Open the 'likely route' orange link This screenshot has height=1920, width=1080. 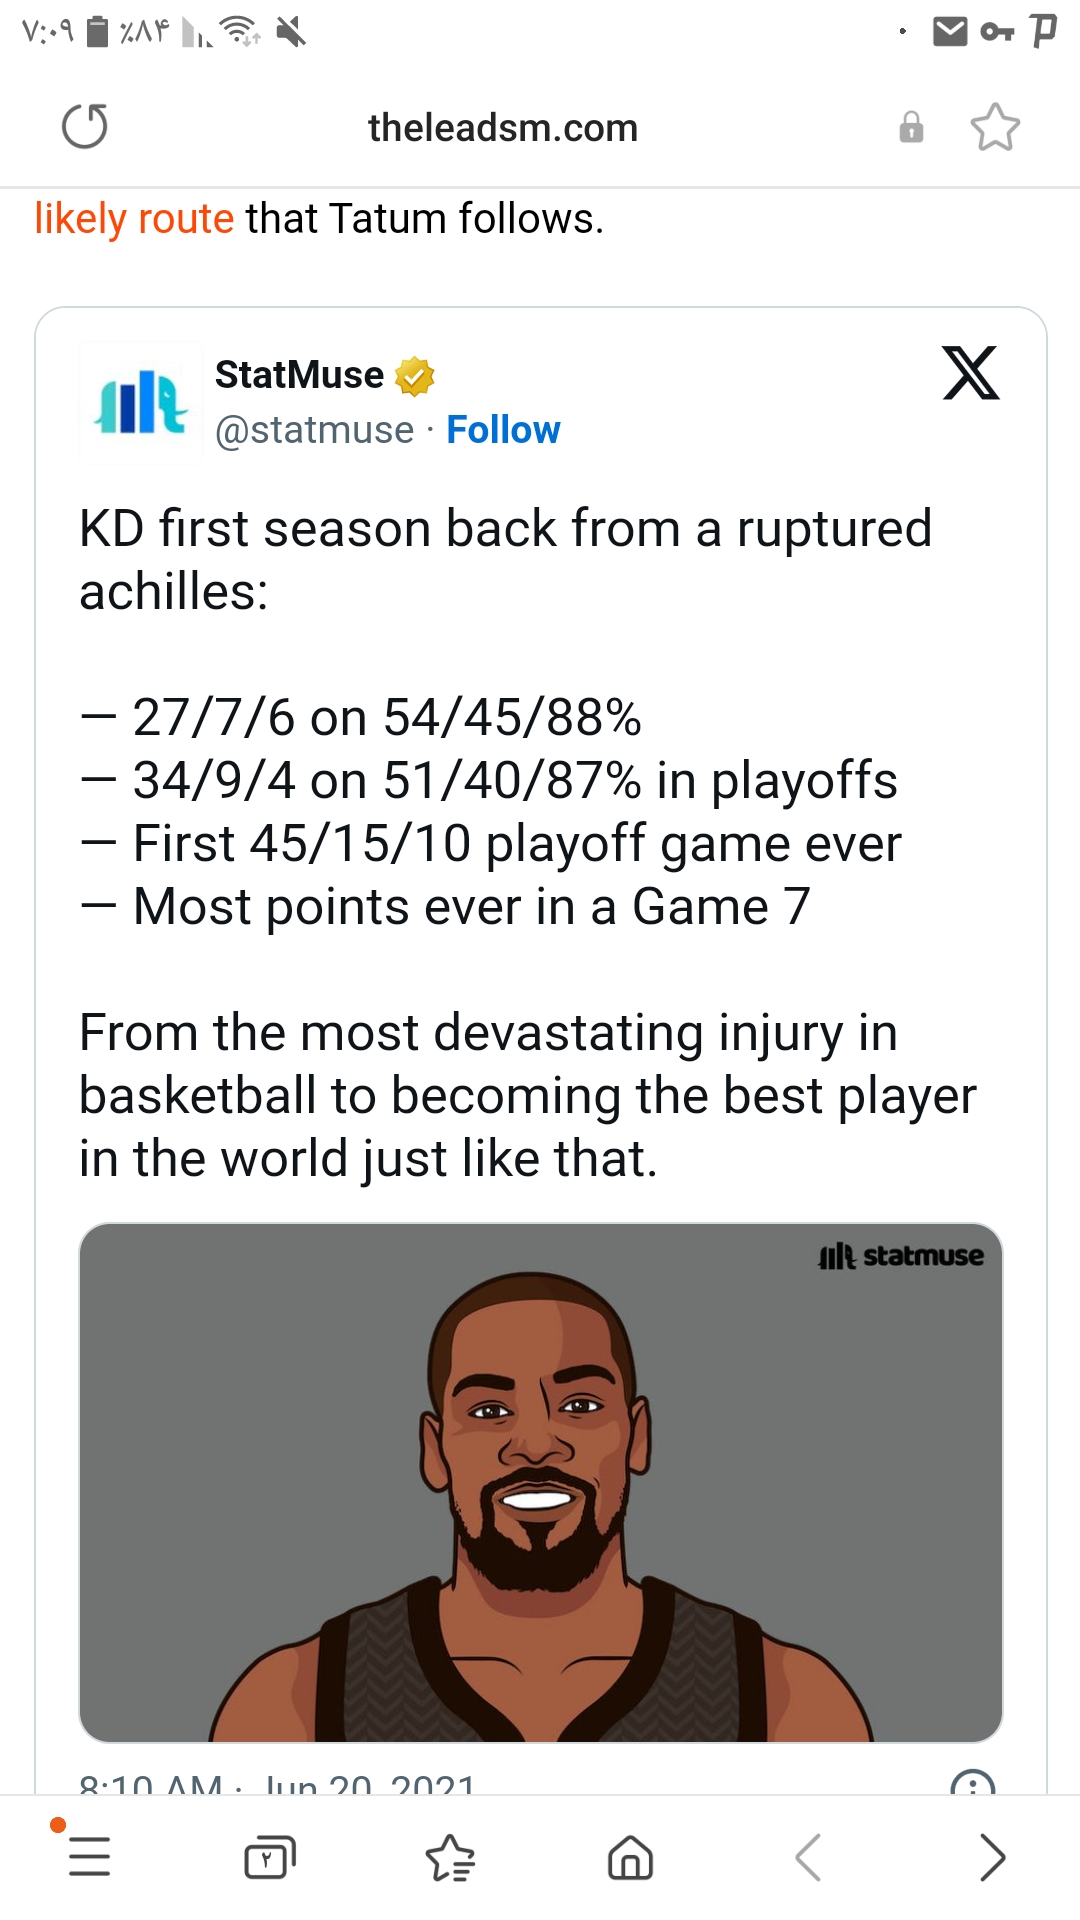click(134, 218)
